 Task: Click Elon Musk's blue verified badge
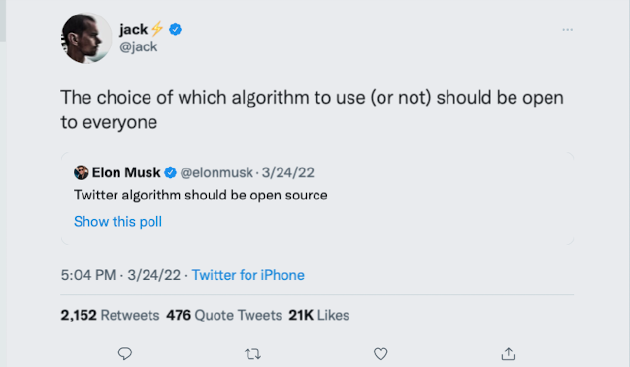tap(170, 172)
